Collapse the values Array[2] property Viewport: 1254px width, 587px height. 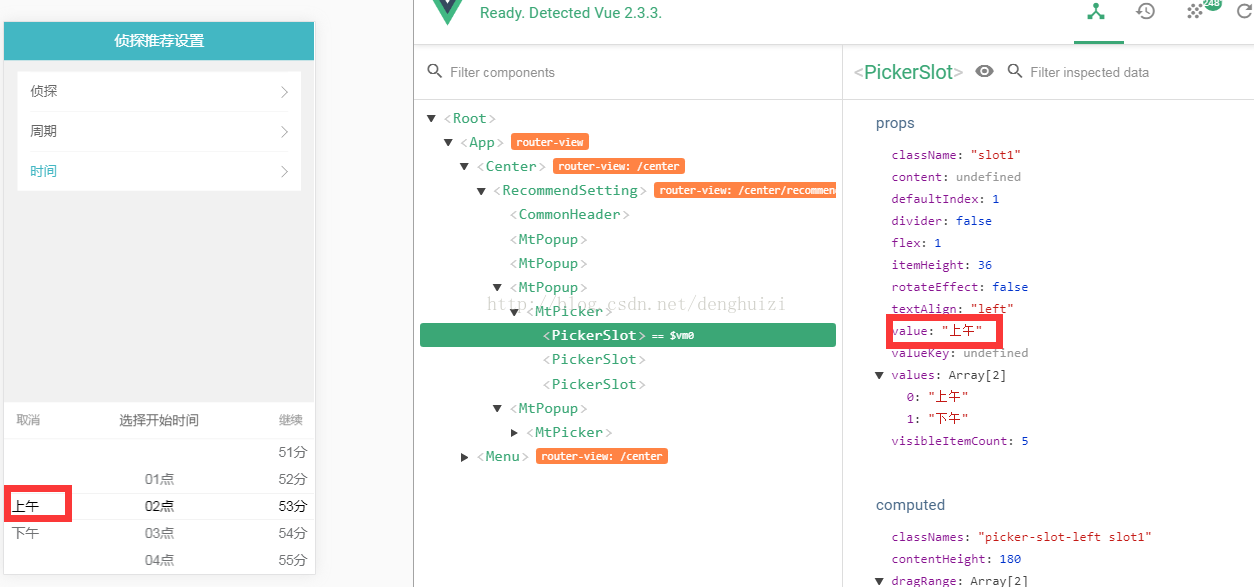click(x=880, y=375)
